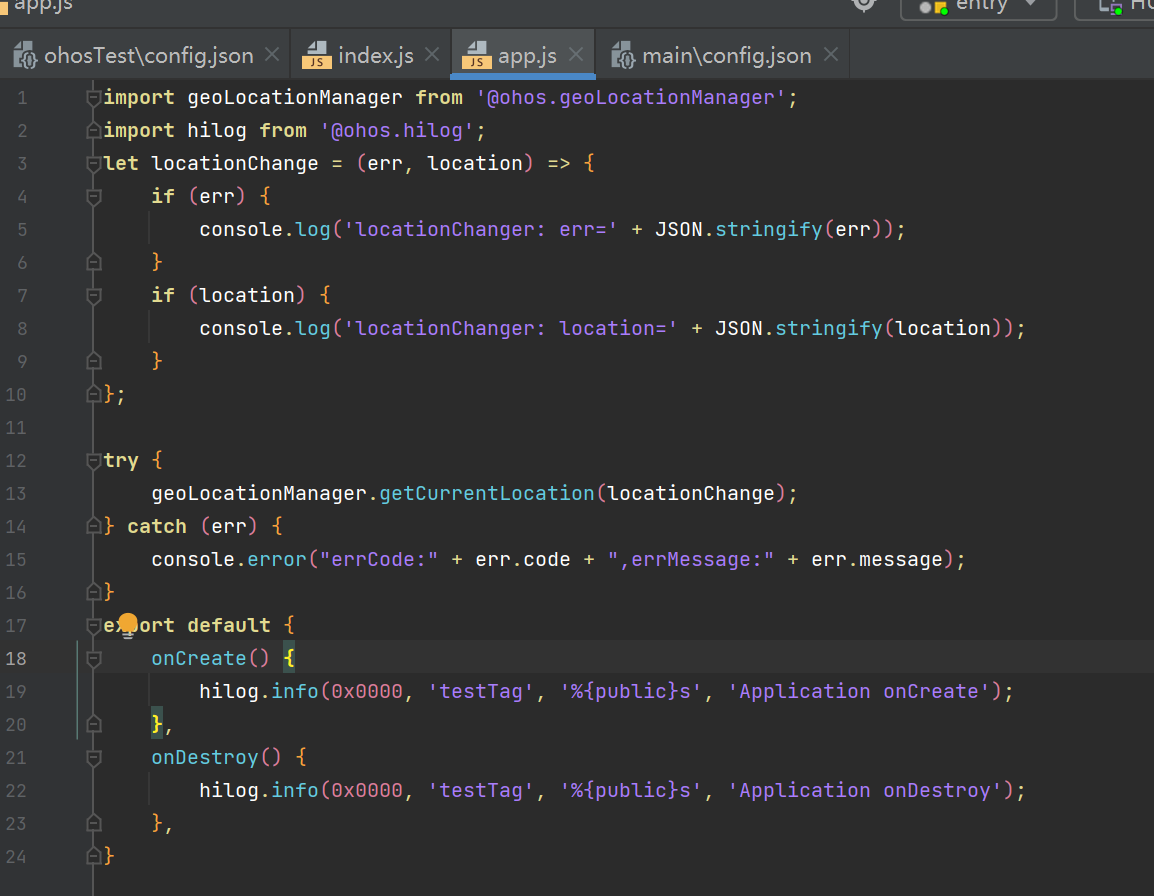Click the console.error call on line 15
This screenshot has width=1154, height=896.
click(x=229, y=560)
